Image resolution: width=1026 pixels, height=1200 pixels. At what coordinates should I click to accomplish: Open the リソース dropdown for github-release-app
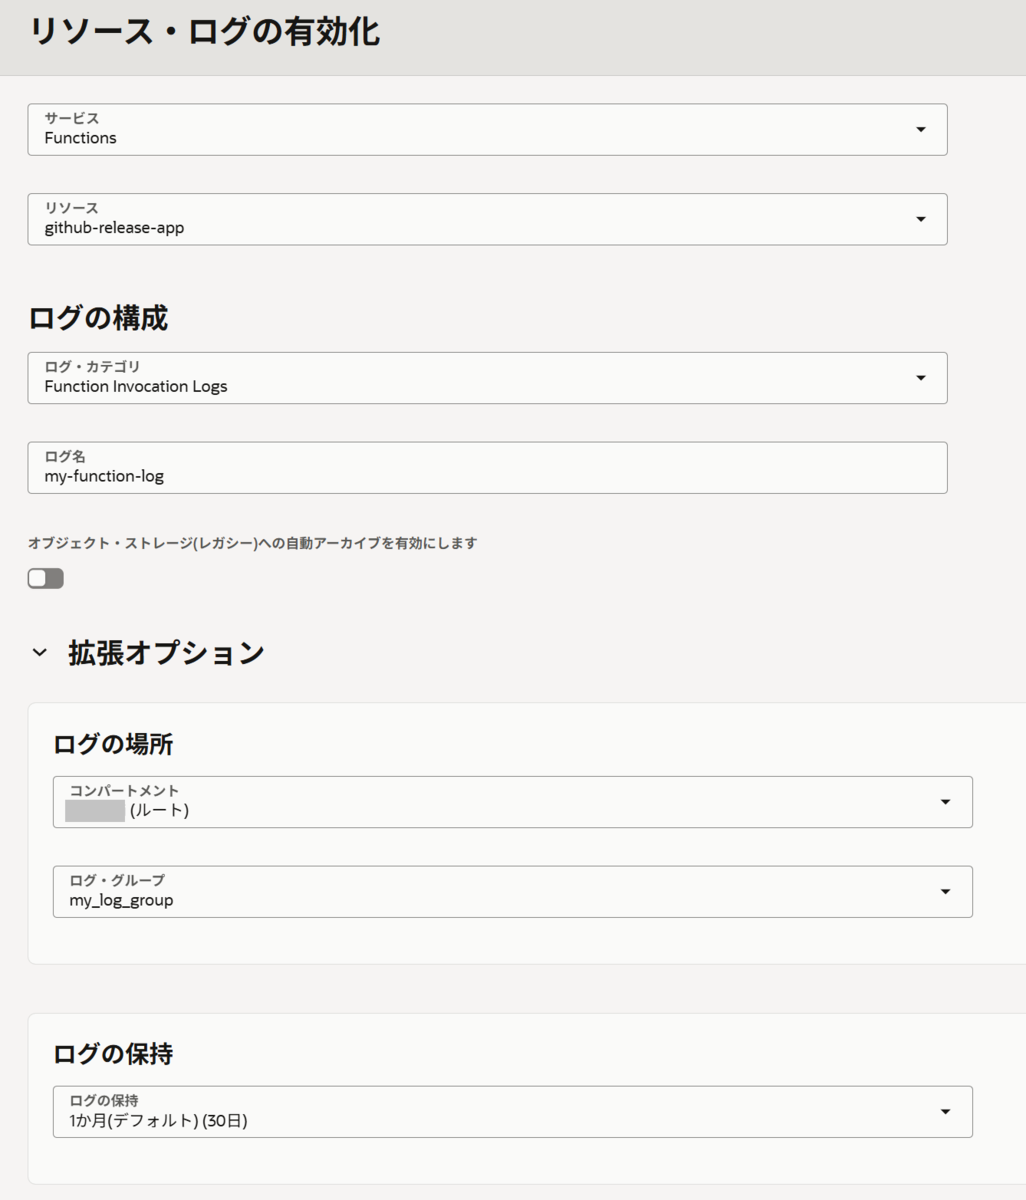(485, 219)
